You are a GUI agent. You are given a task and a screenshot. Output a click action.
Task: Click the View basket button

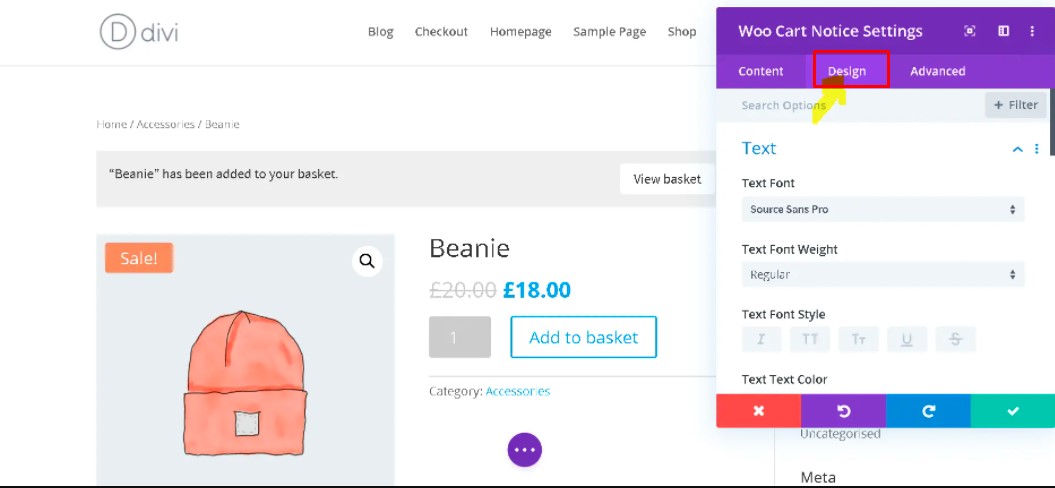point(667,179)
